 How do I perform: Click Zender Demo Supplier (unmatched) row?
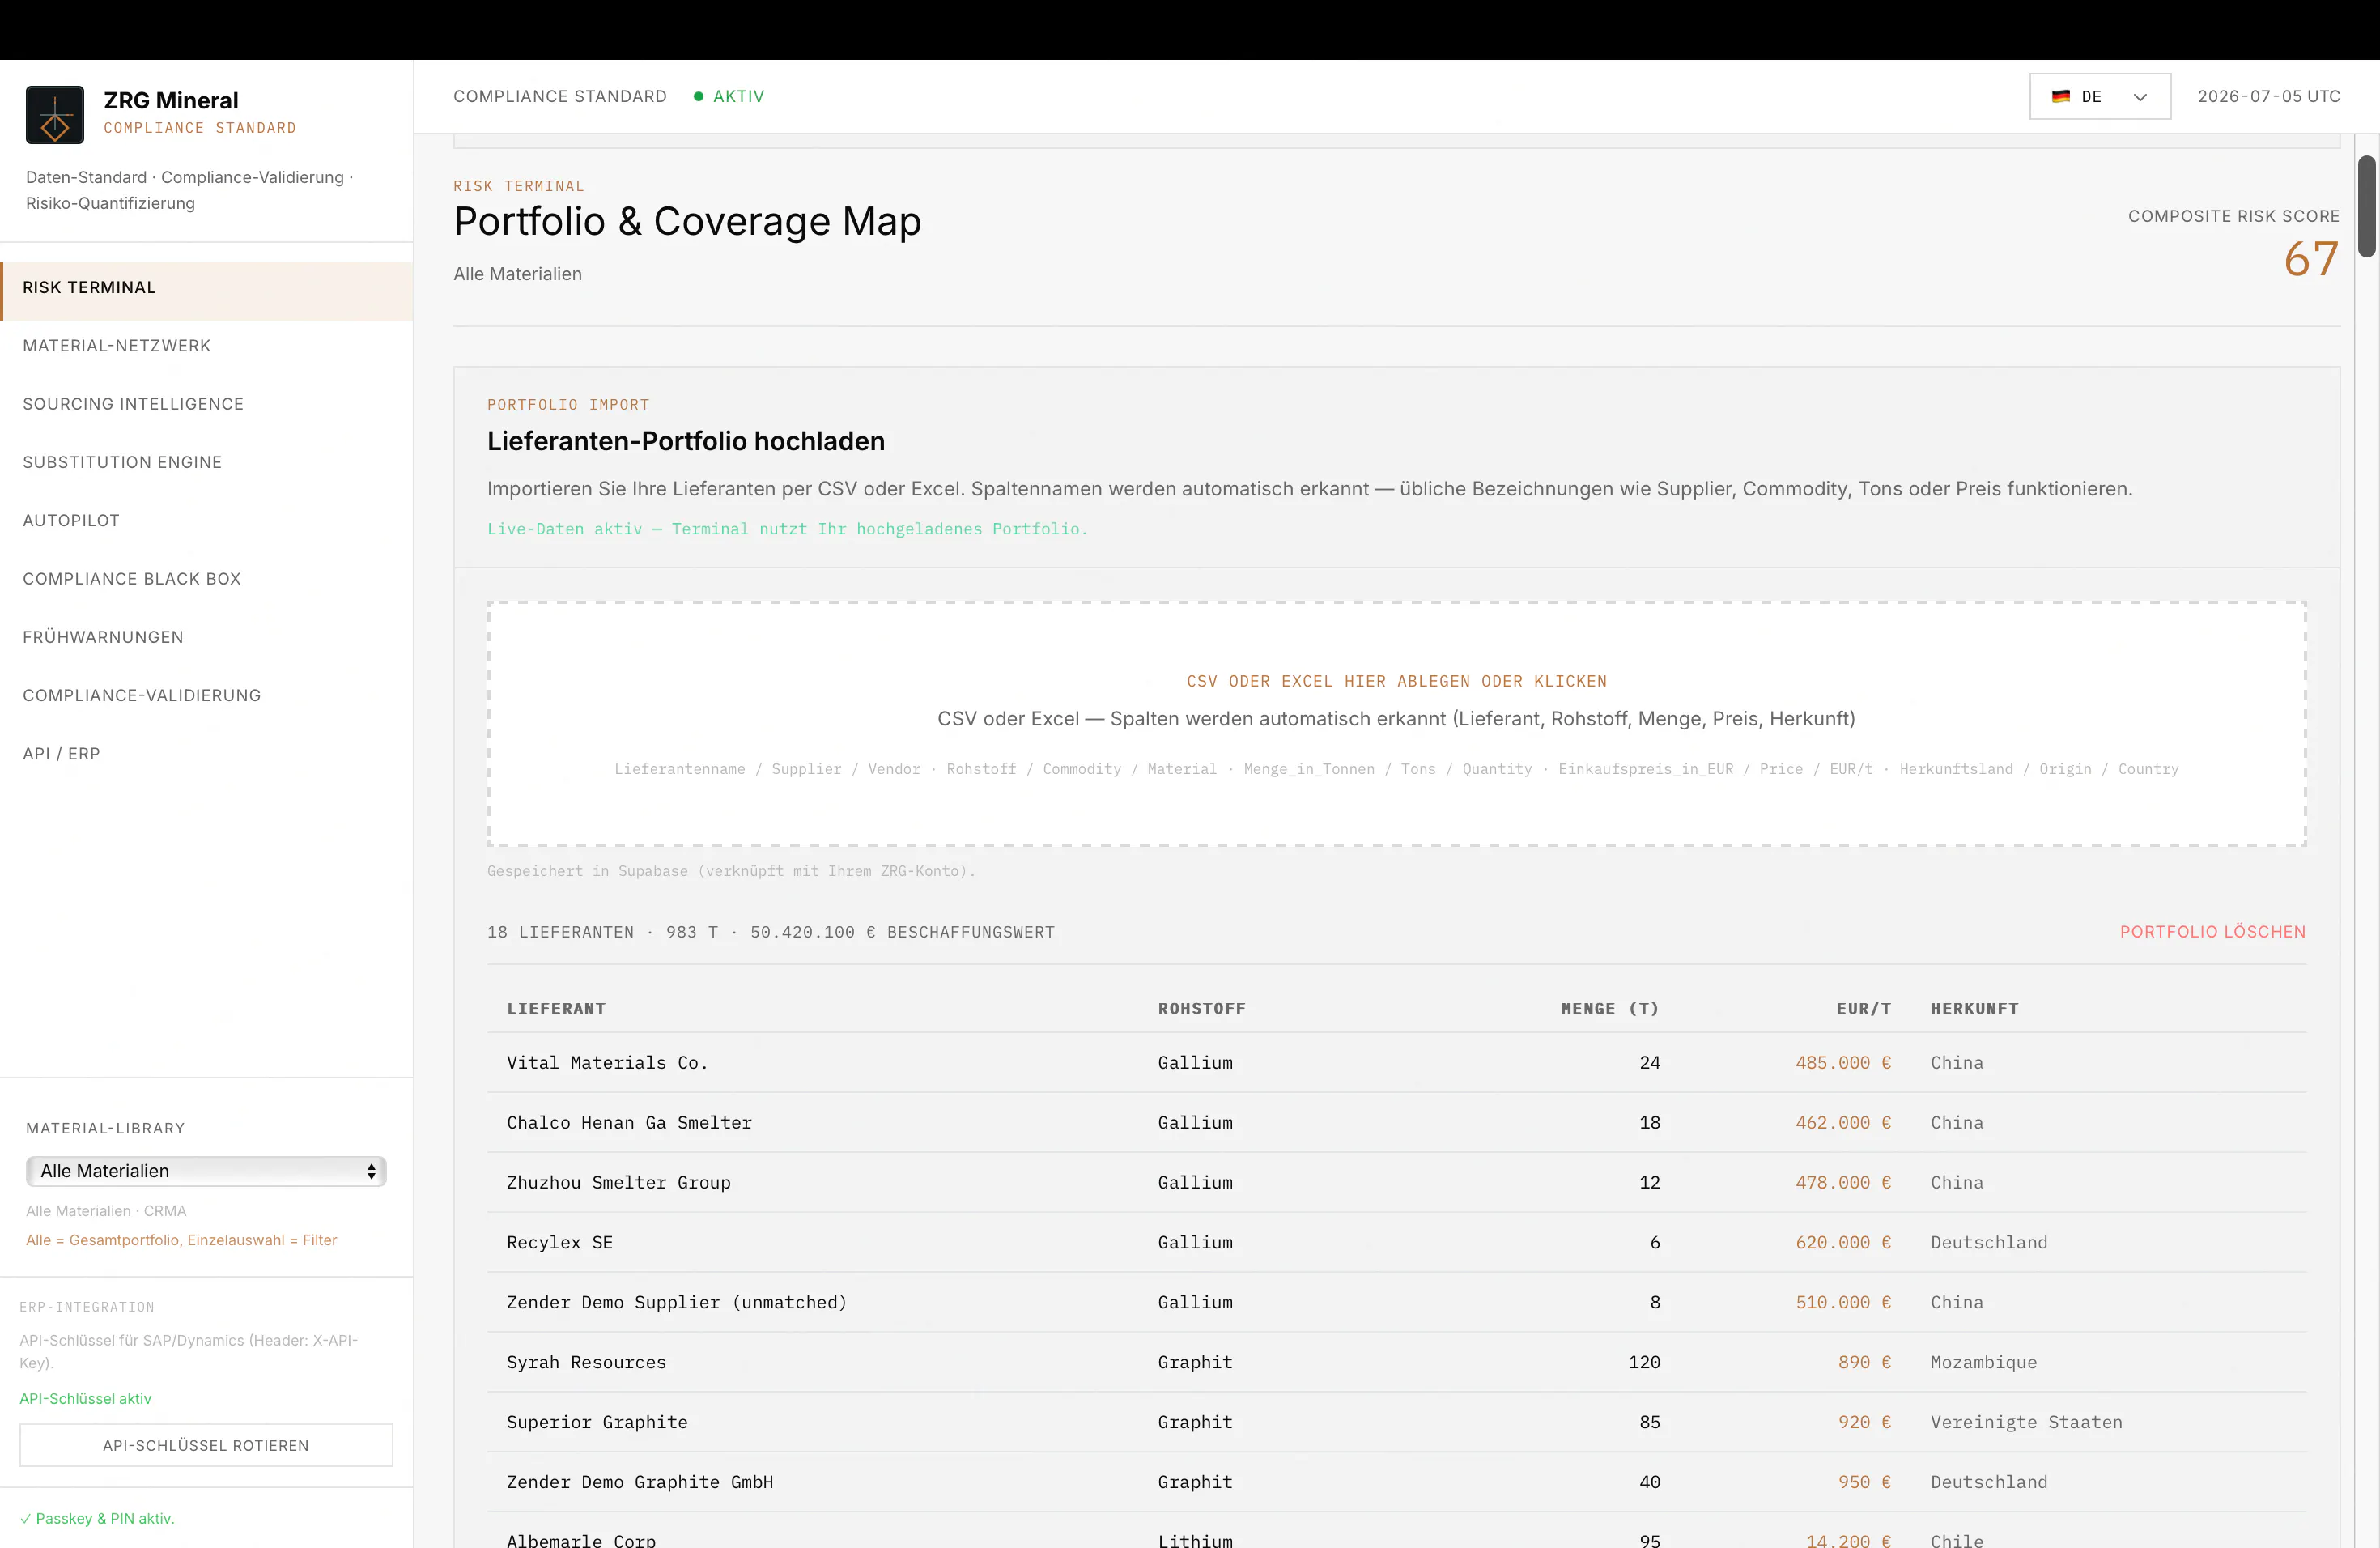pyautogui.click(x=1396, y=1303)
